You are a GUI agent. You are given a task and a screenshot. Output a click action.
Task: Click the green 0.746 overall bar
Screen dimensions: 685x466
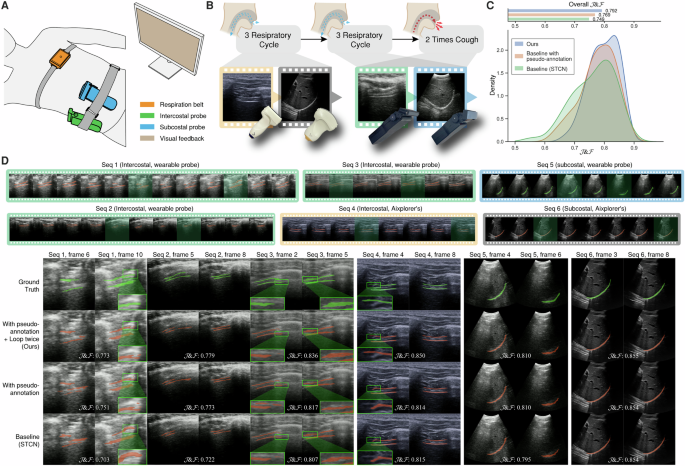click(x=548, y=19)
